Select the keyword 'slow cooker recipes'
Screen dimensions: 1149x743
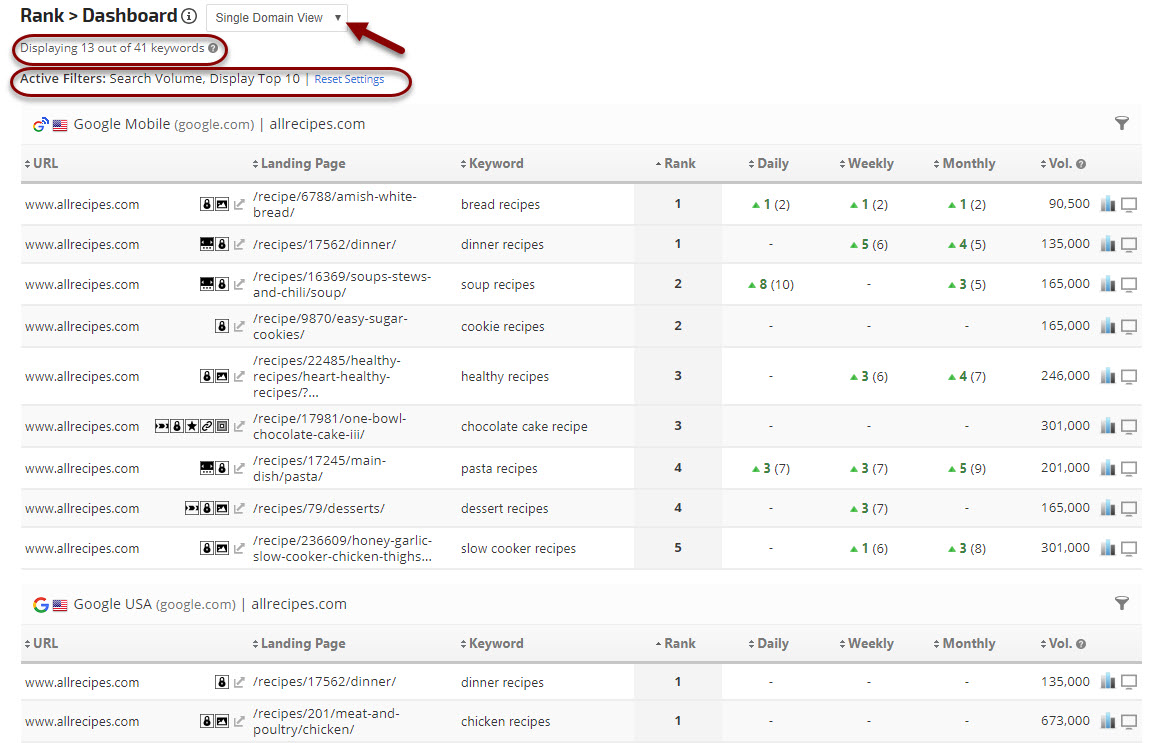518,549
